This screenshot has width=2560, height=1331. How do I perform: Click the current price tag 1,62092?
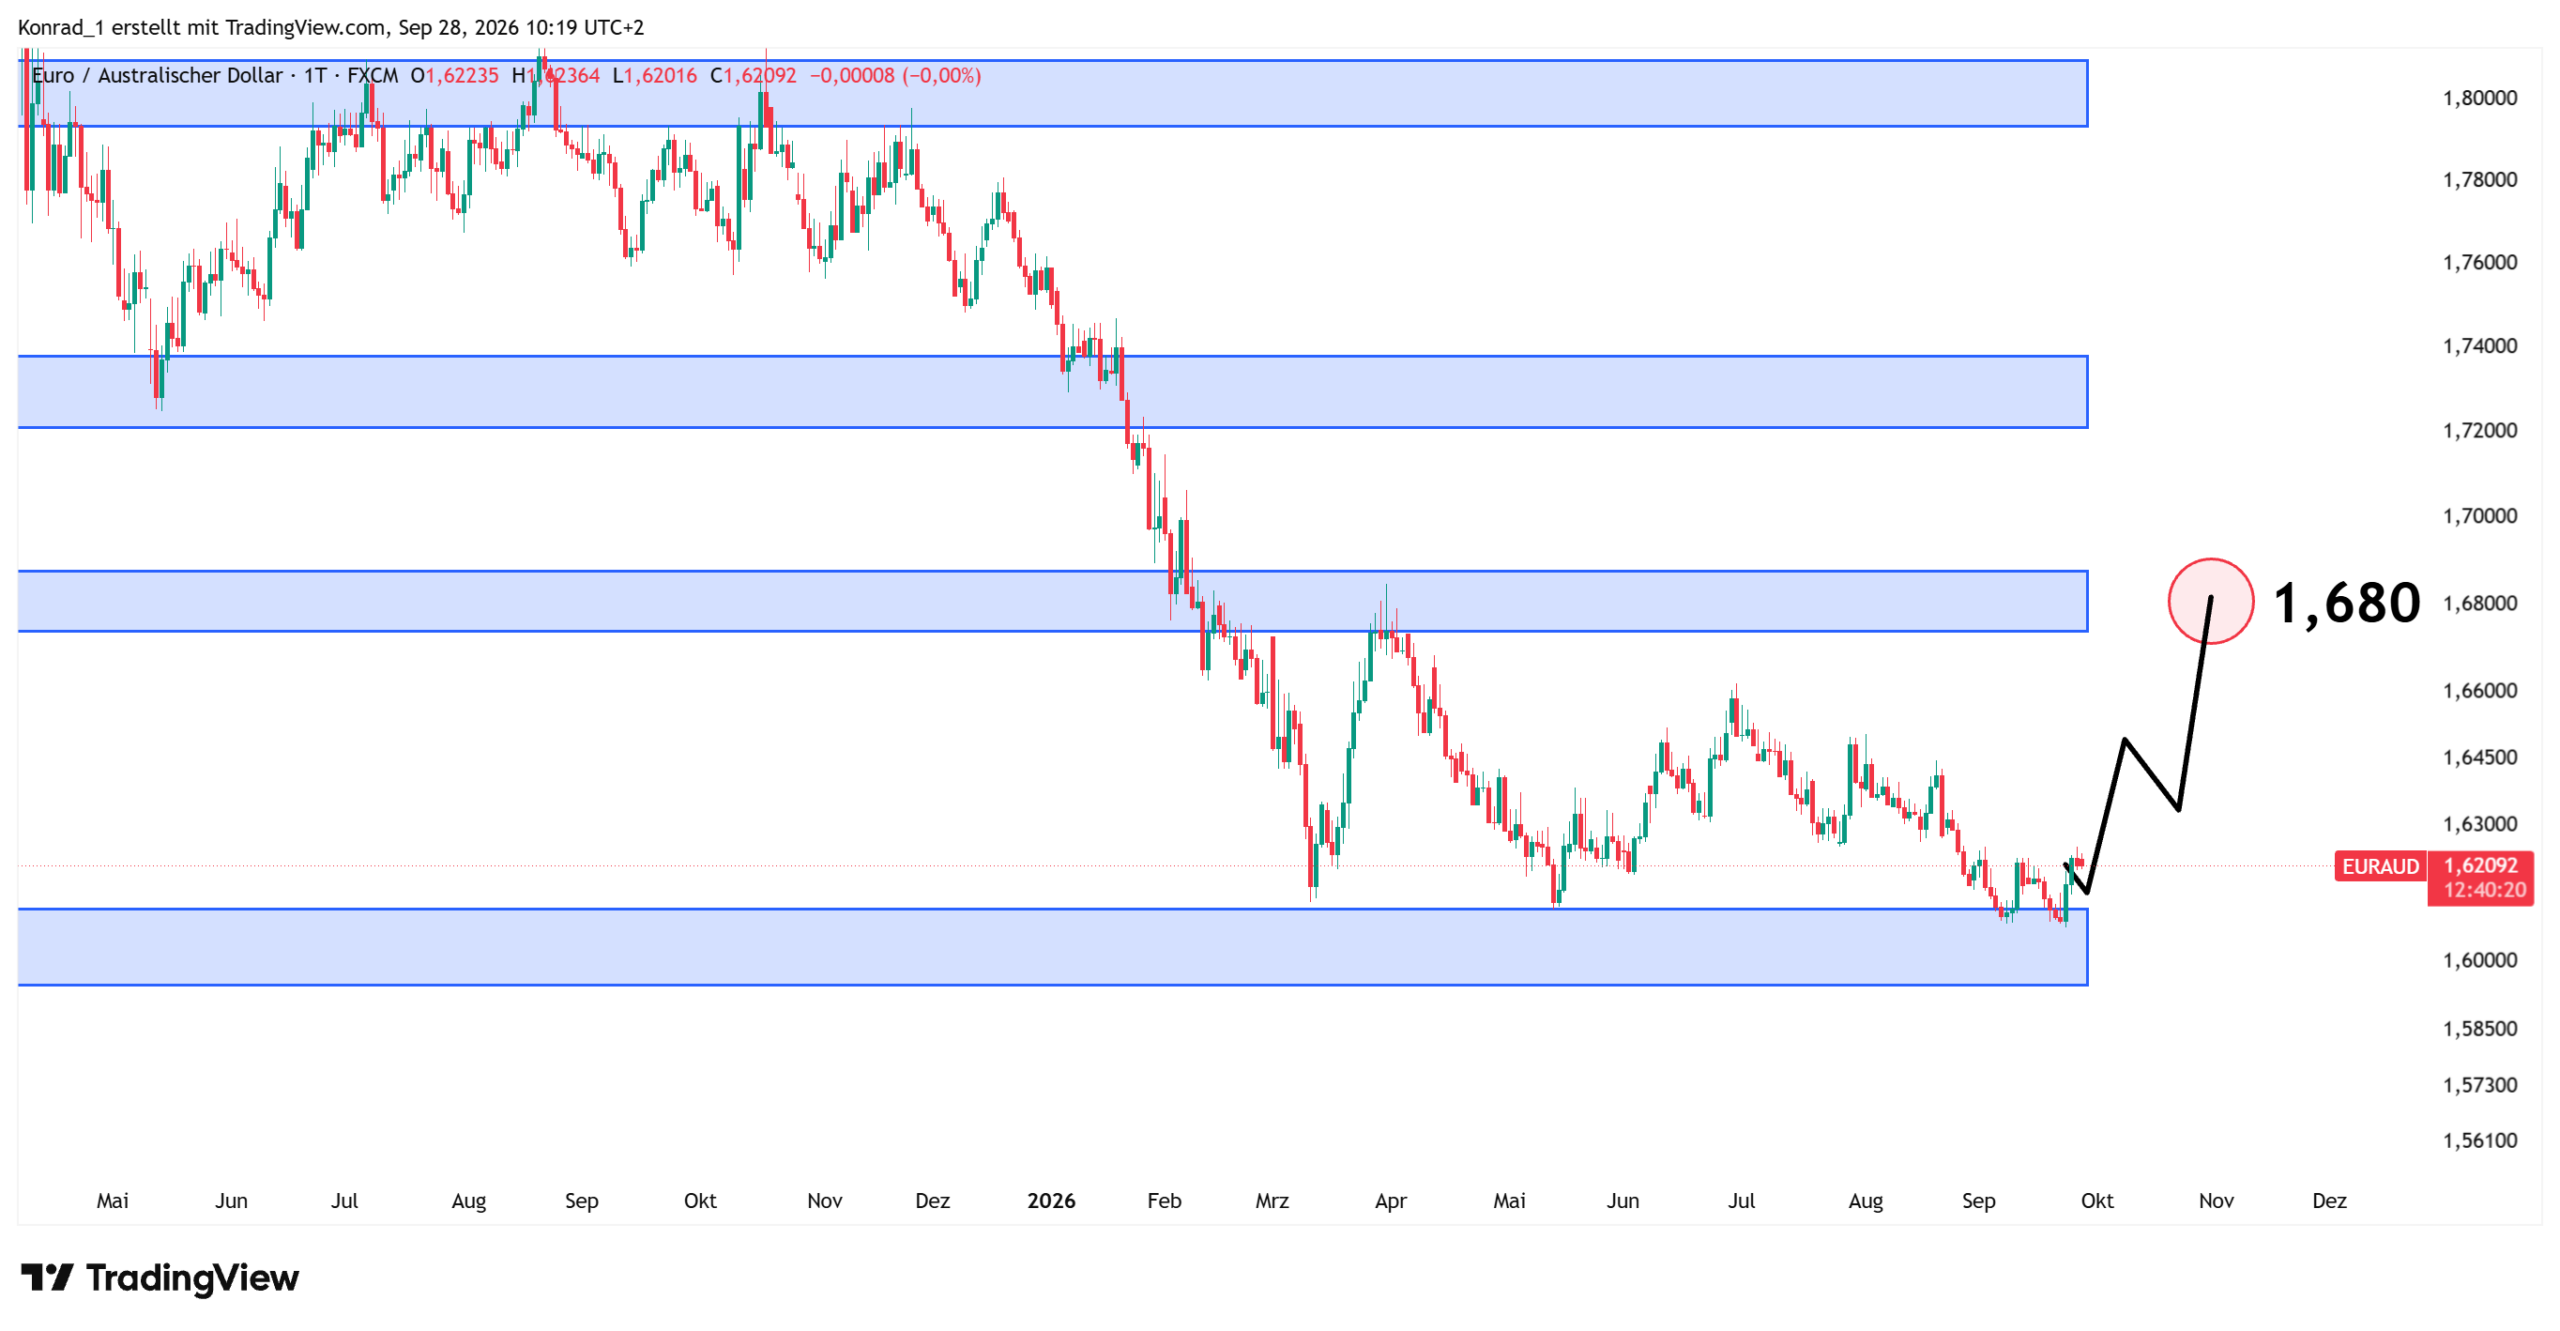2480,866
